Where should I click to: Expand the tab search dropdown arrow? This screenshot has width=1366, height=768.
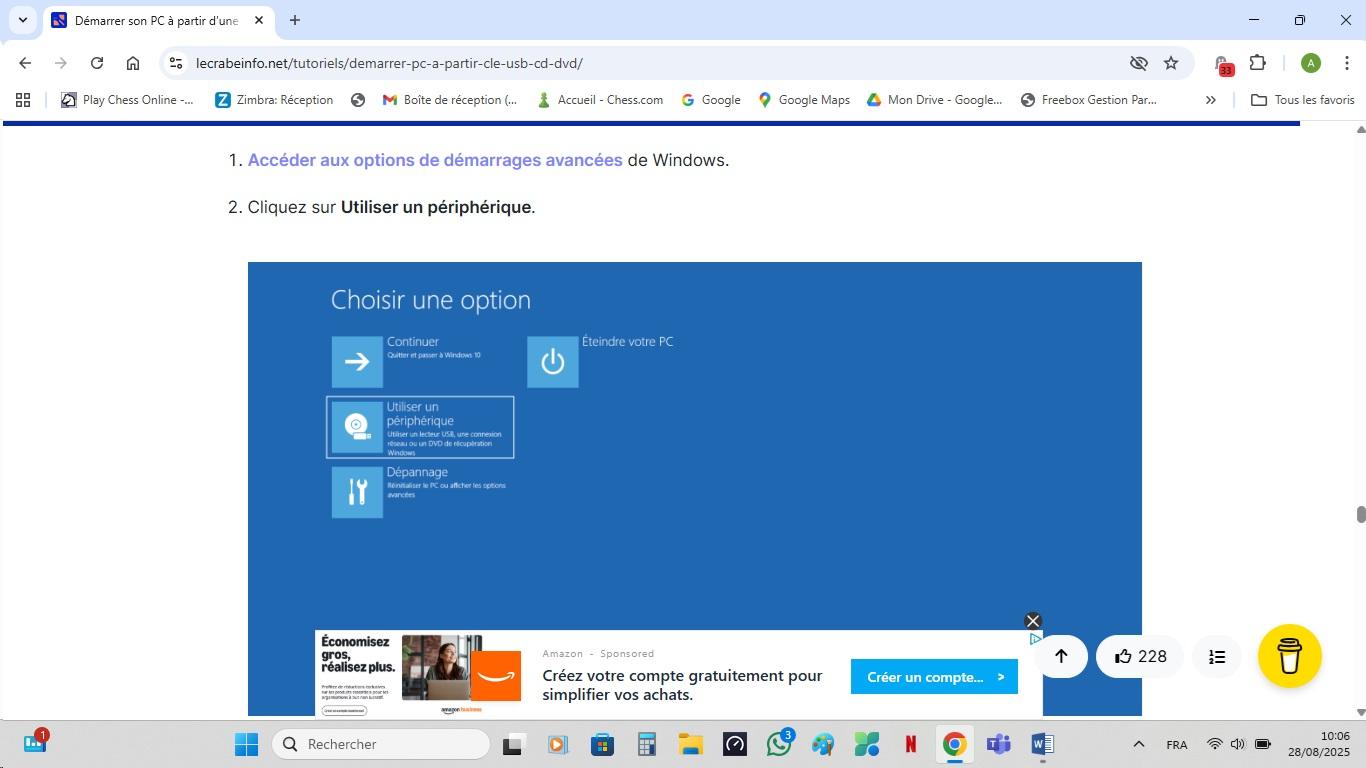point(22,20)
